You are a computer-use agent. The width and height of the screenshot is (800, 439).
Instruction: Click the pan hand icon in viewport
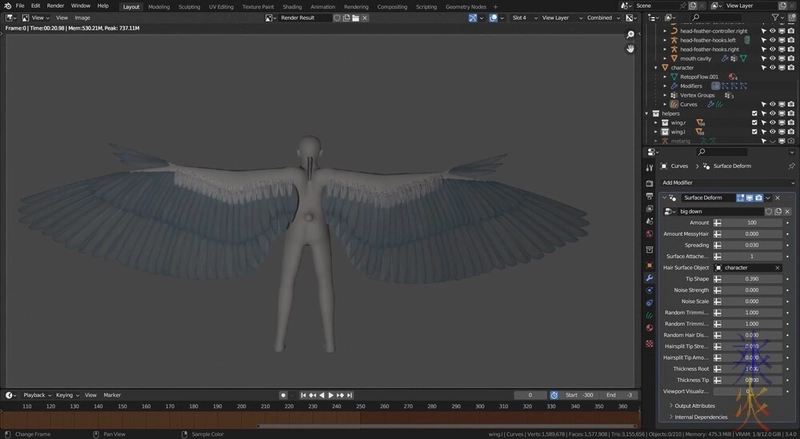point(630,48)
